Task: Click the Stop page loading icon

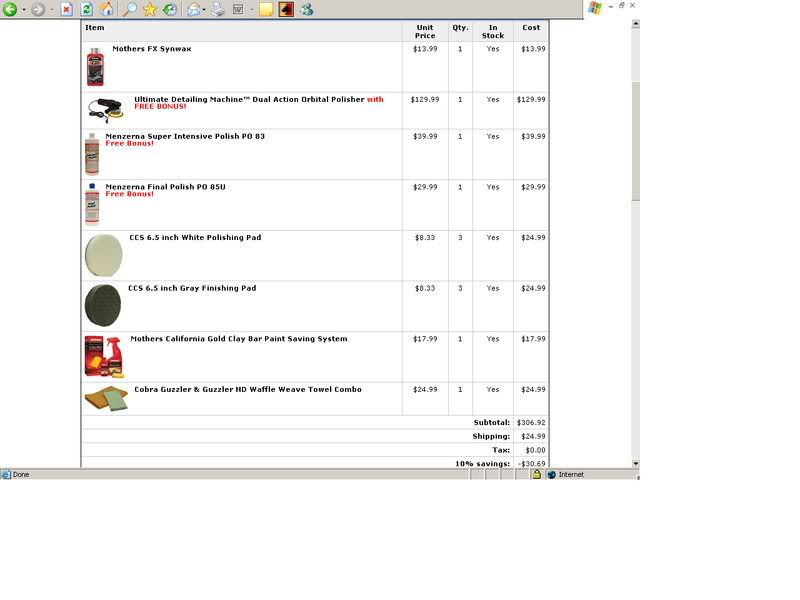Action: pos(66,9)
